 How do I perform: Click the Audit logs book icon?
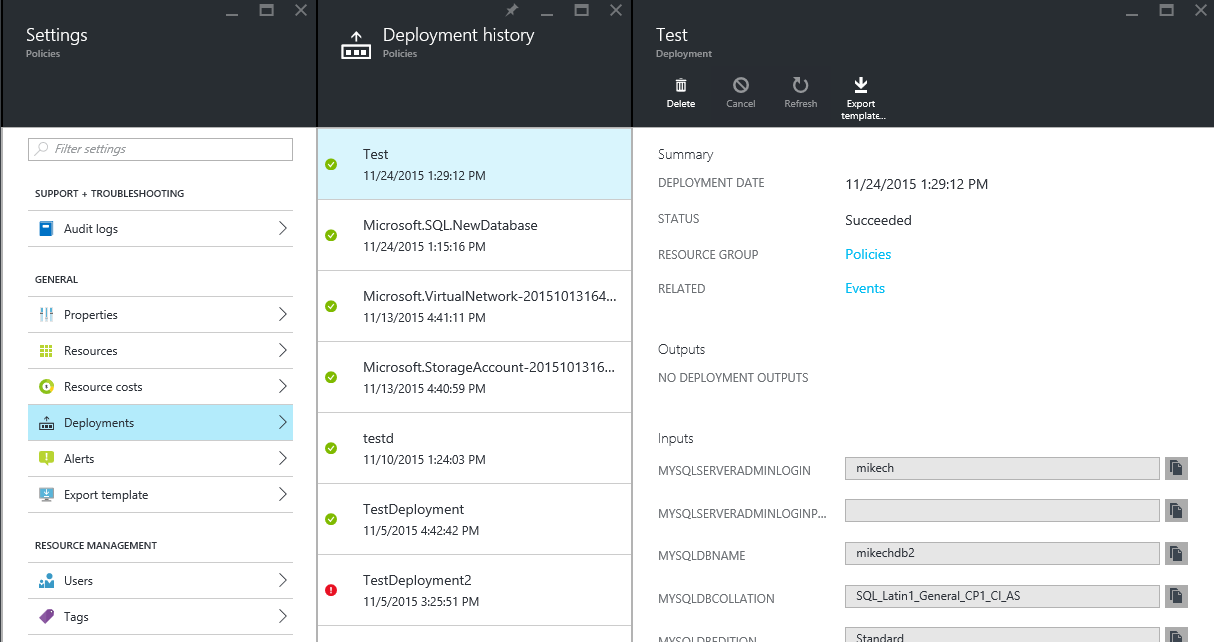click(46, 229)
